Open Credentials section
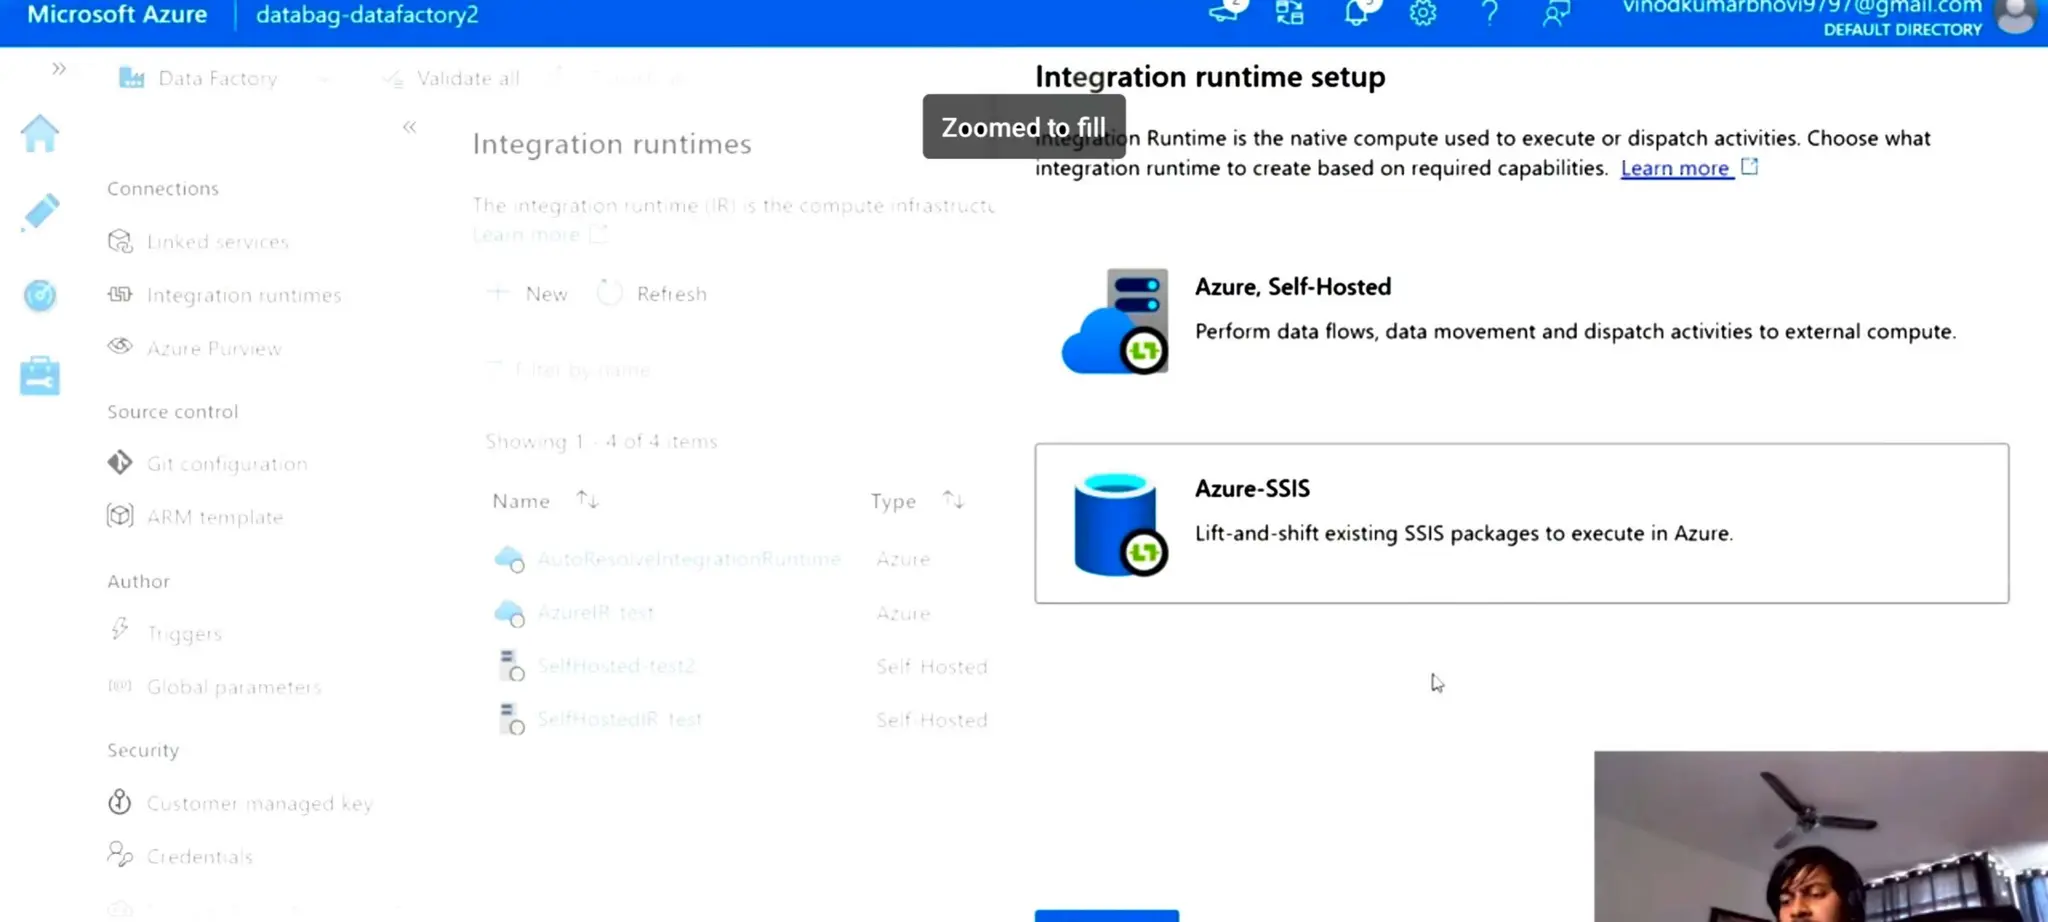This screenshot has height=922, width=2048. [199, 857]
